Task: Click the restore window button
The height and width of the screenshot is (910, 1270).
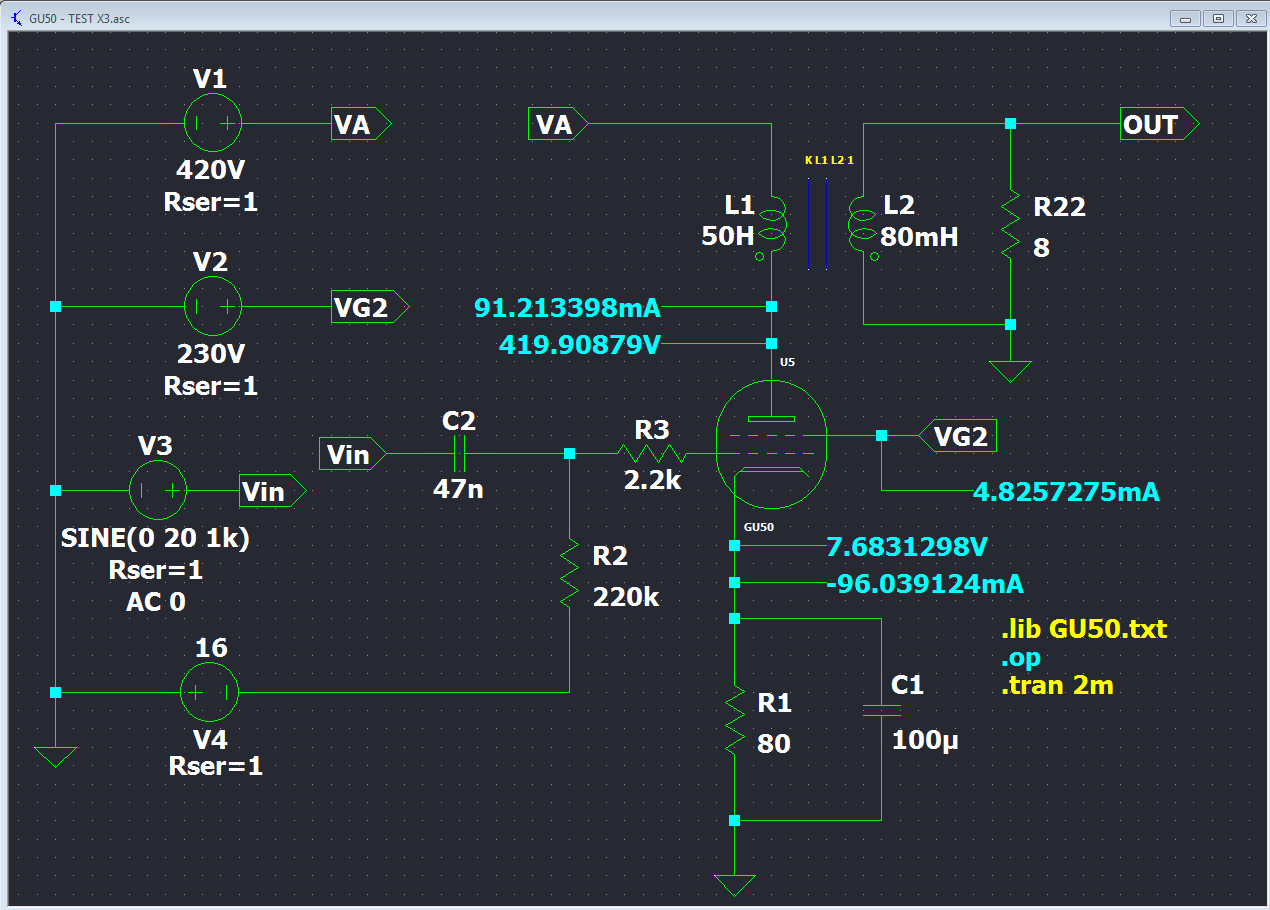Action: click(x=1217, y=18)
